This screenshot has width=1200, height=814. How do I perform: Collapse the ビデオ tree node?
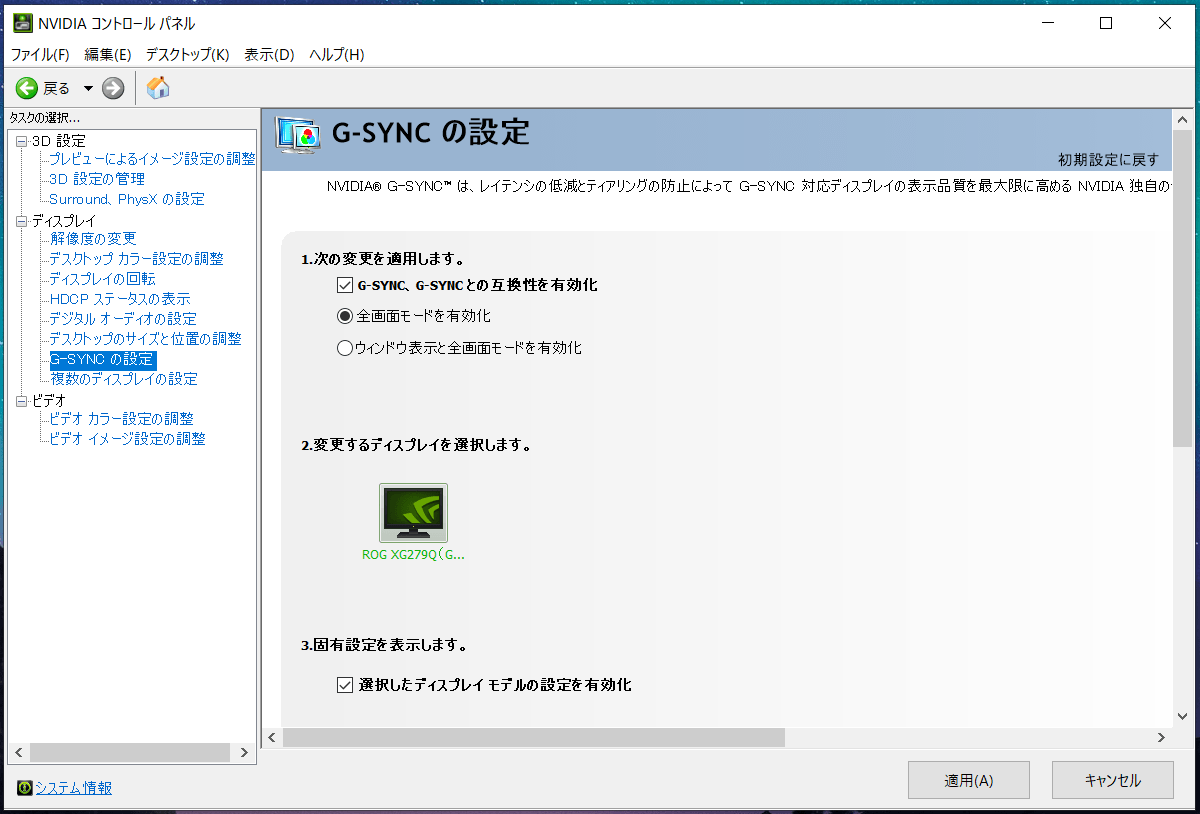pyautogui.click(x=22, y=401)
